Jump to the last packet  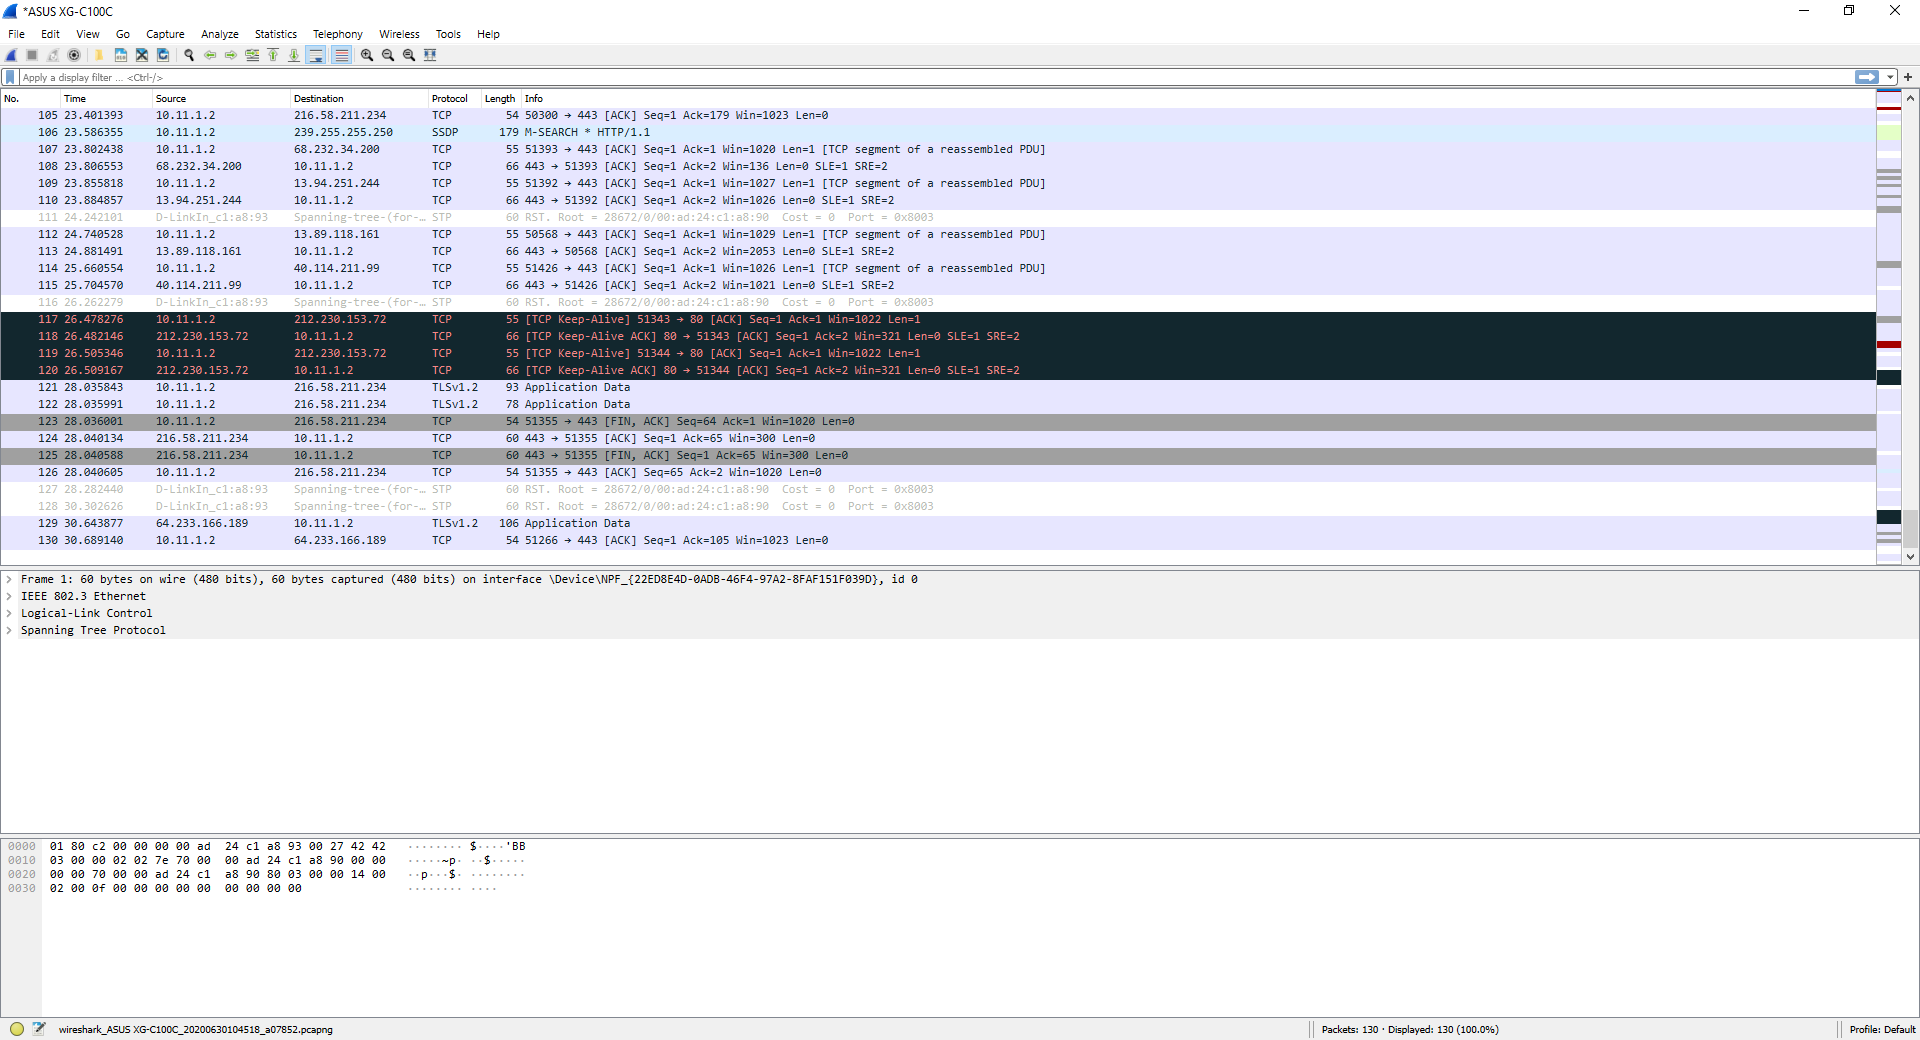coord(294,55)
